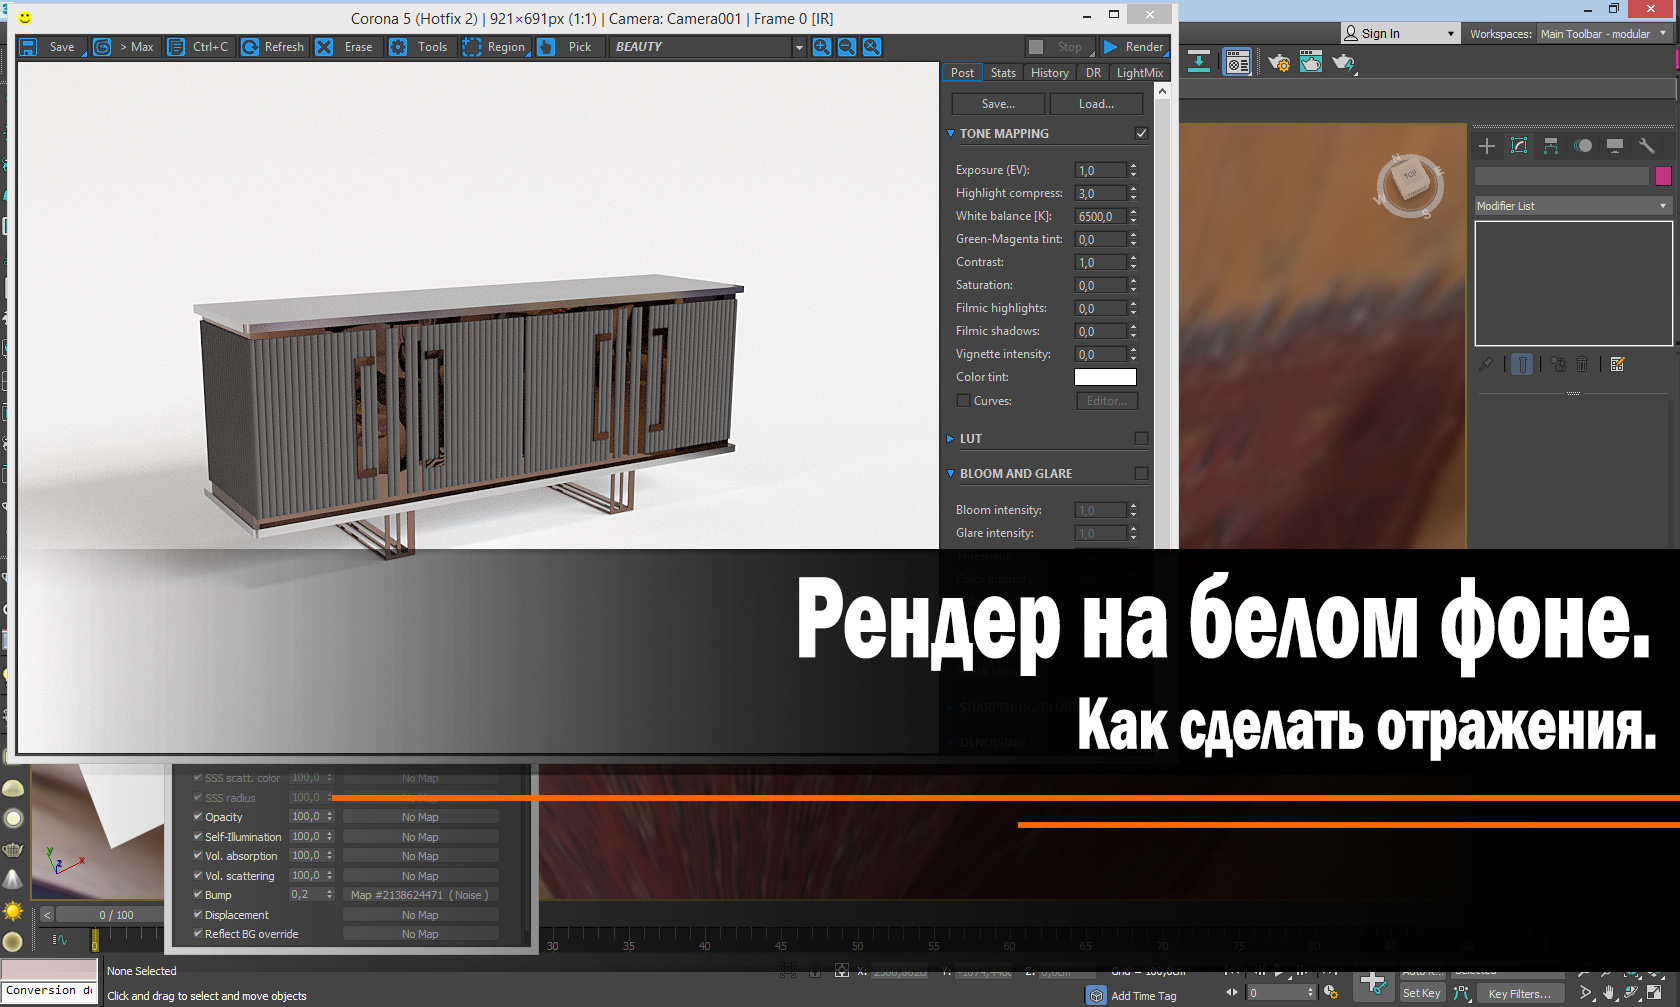Click the Load... button in Post panel
1680x1007 pixels.
coord(1096,103)
